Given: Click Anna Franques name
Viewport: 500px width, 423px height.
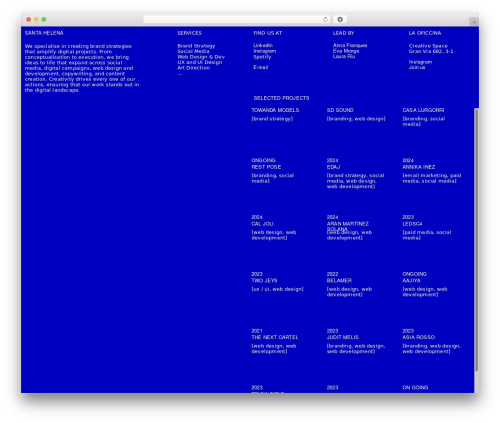Looking at the screenshot, I should pos(350,45).
